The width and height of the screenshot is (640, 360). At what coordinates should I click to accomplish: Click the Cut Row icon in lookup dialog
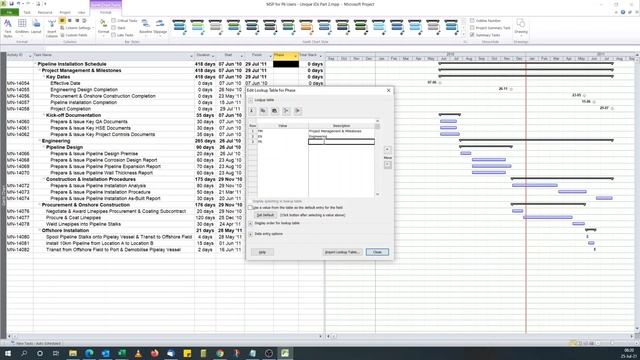pyautogui.click(x=252, y=111)
